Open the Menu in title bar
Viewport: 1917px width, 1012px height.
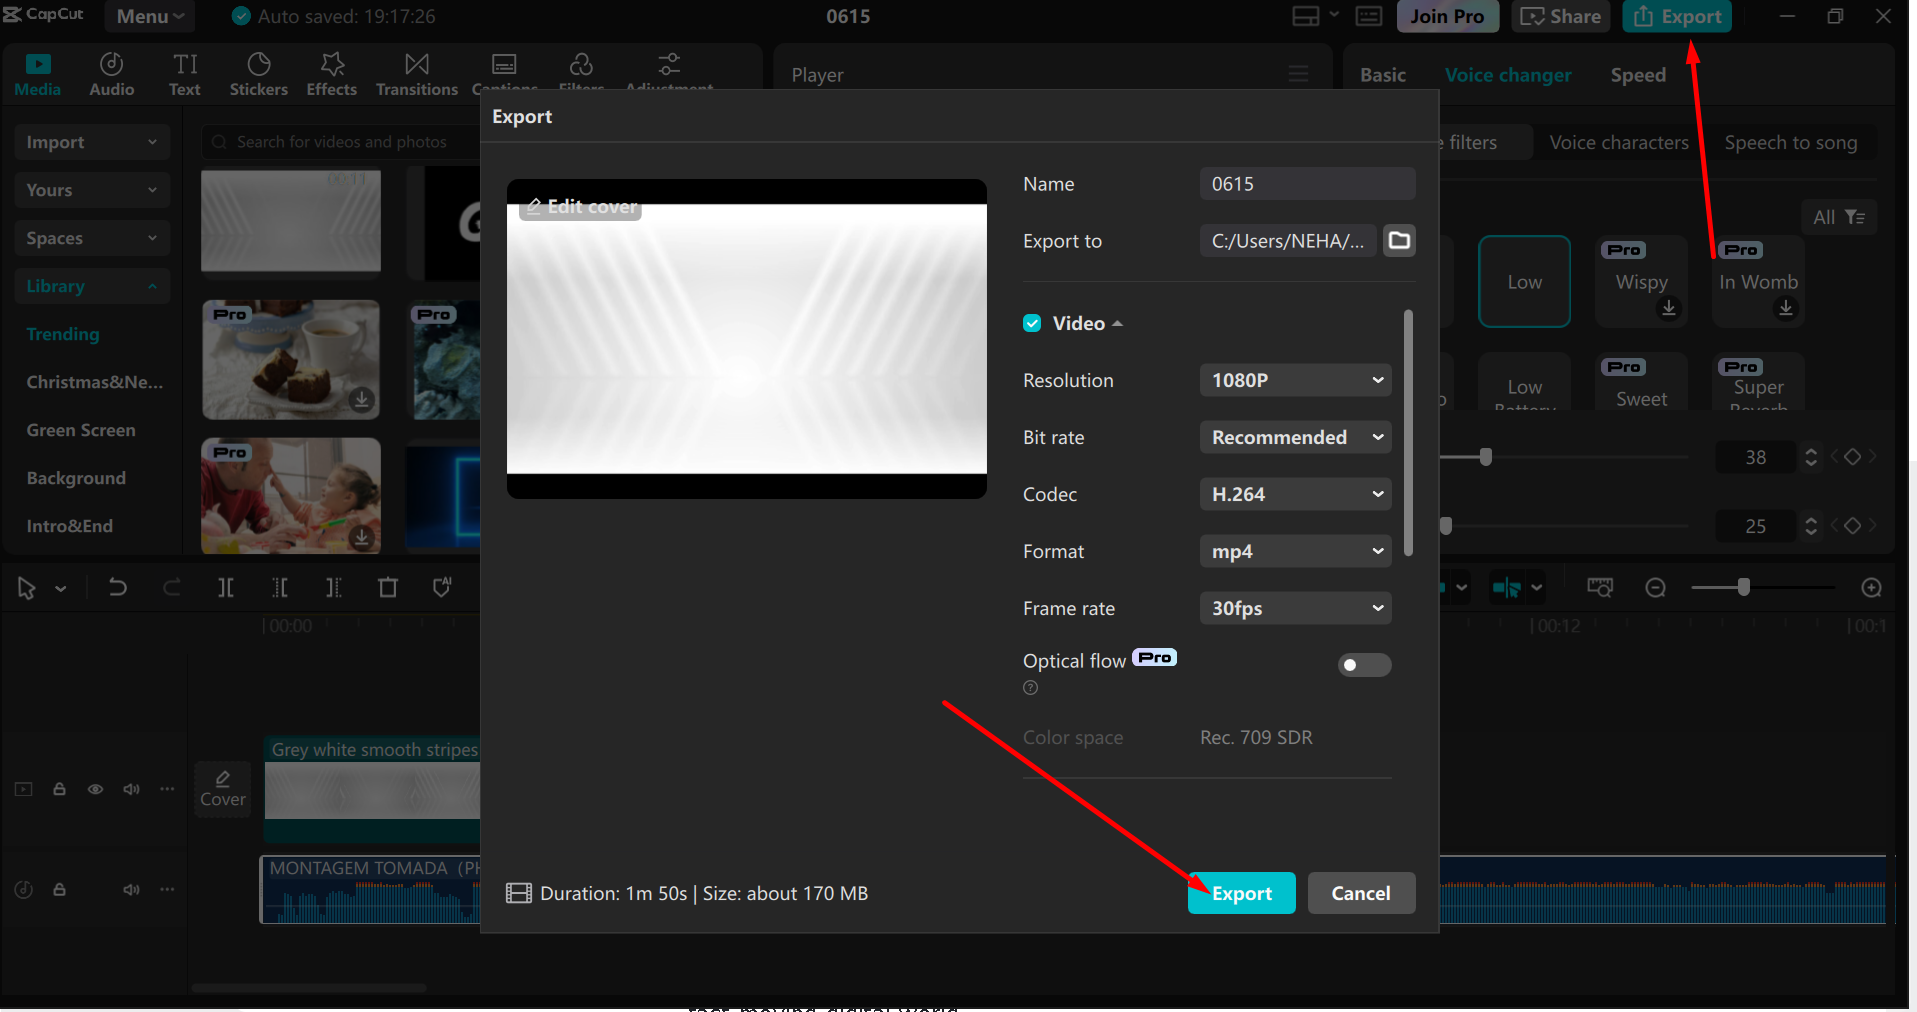click(x=150, y=16)
